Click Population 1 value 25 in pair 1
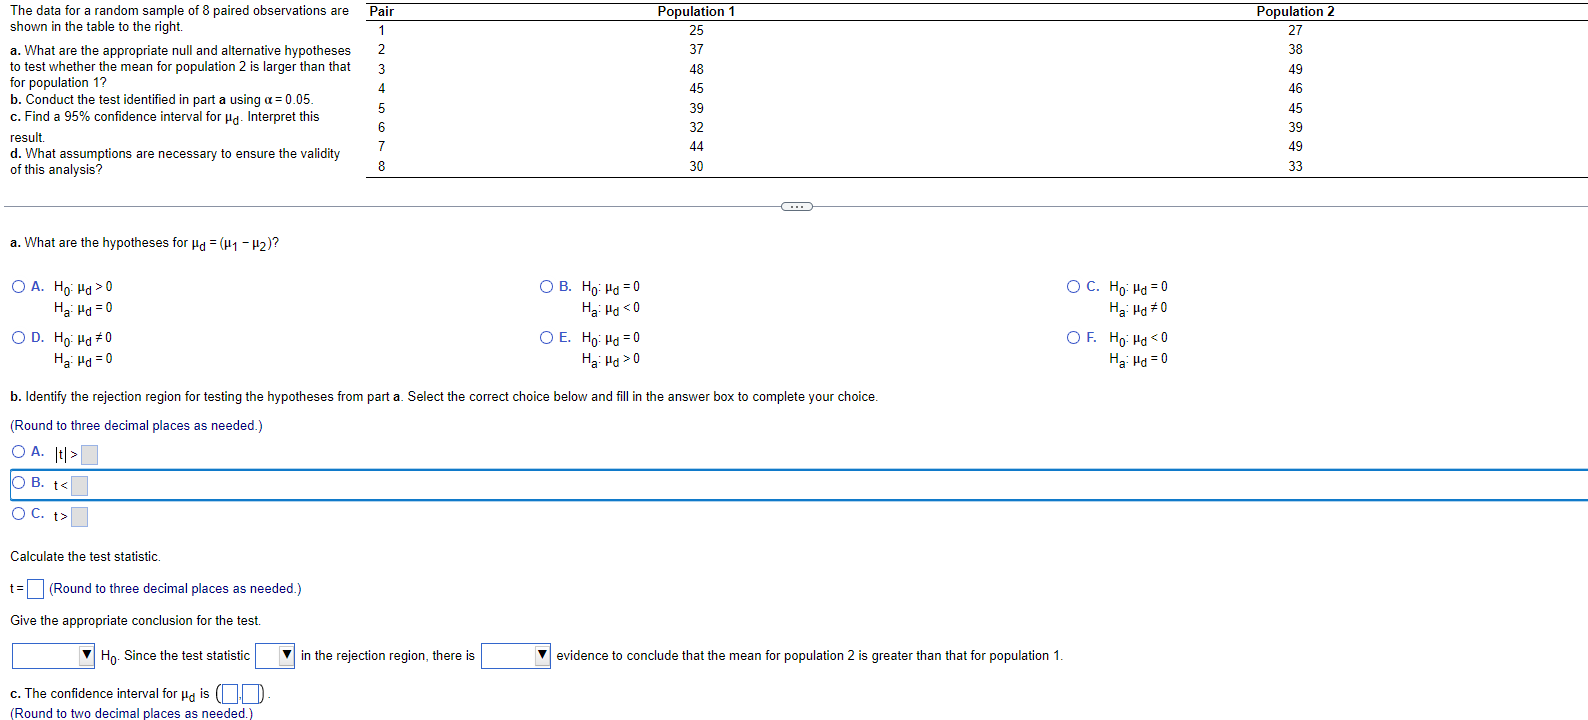This screenshot has height=720, width=1588. click(x=696, y=30)
